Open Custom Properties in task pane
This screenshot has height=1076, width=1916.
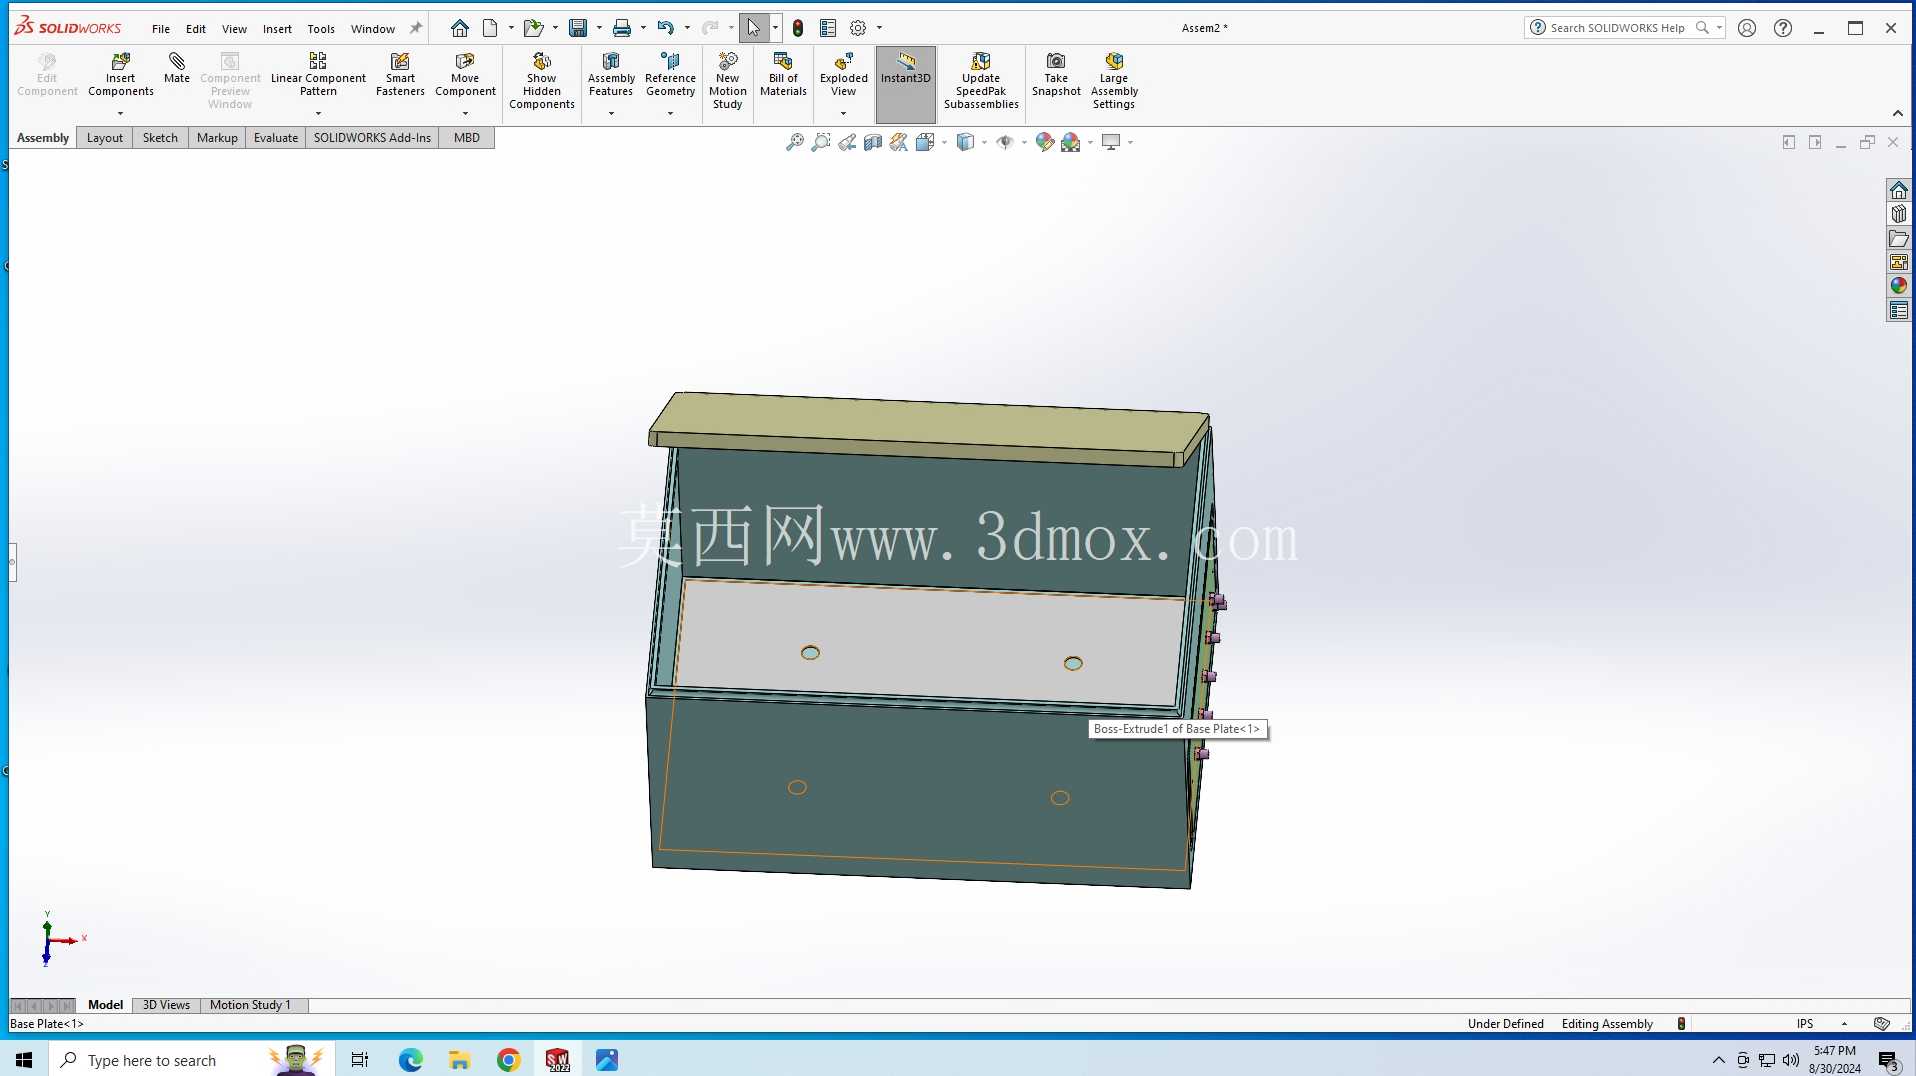[x=1898, y=311]
